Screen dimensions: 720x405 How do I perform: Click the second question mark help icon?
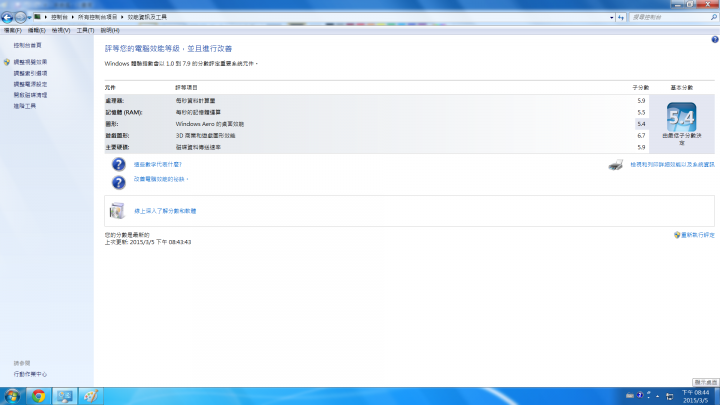118,183
